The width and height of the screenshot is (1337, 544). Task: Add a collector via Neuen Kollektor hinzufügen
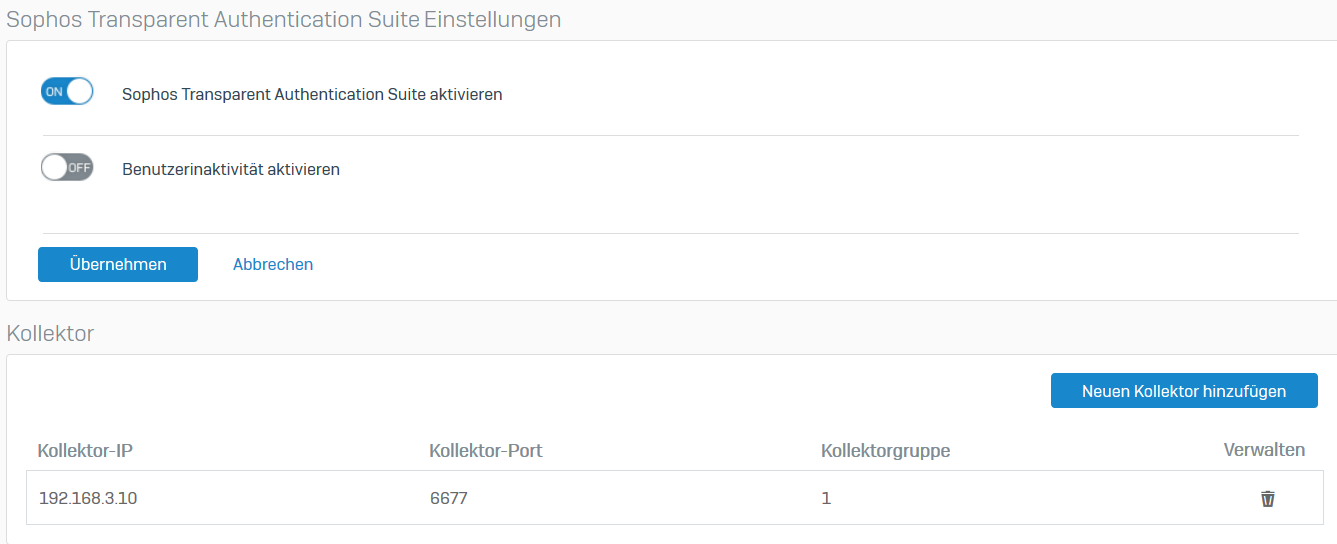[x=1184, y=391]
